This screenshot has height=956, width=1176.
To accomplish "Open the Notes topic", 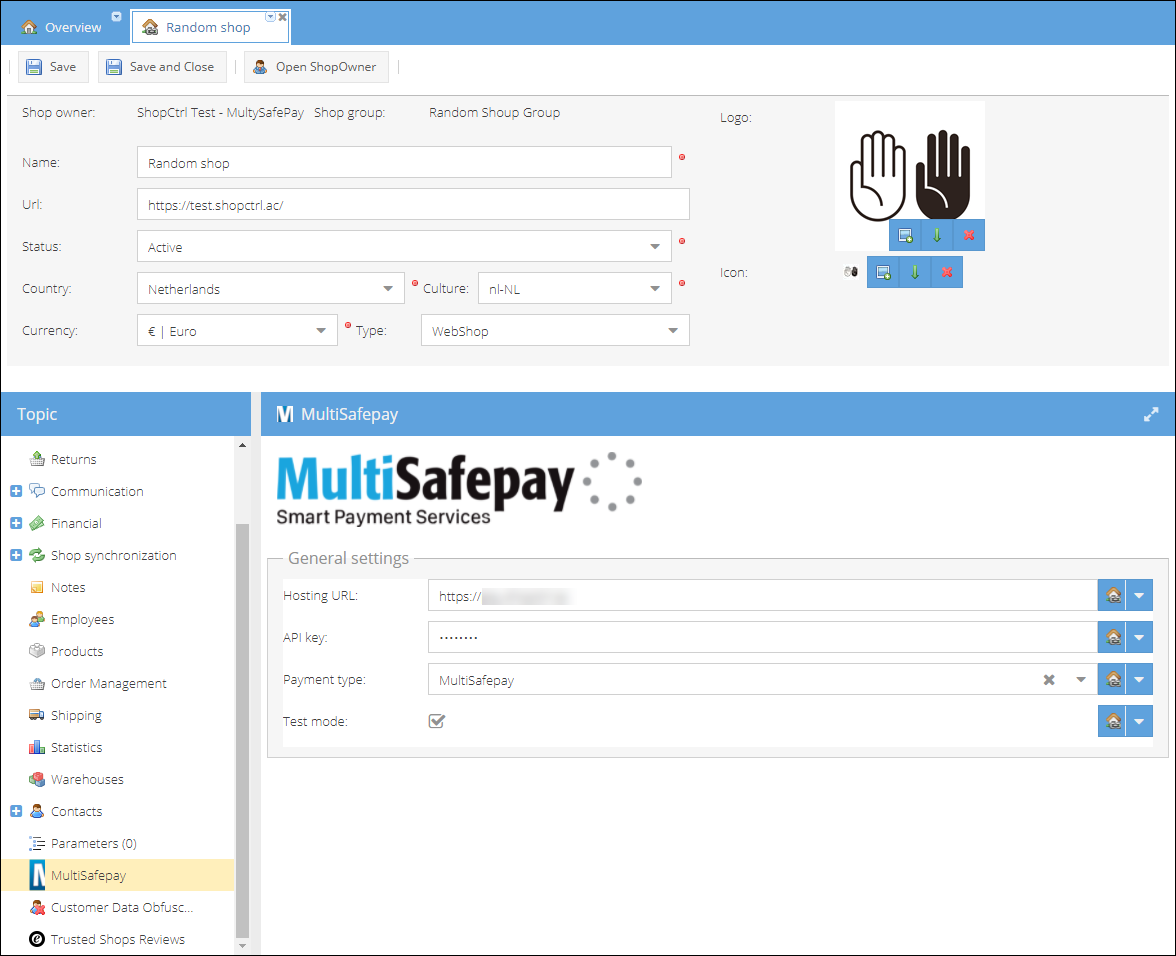I will [x=68, y=588].
